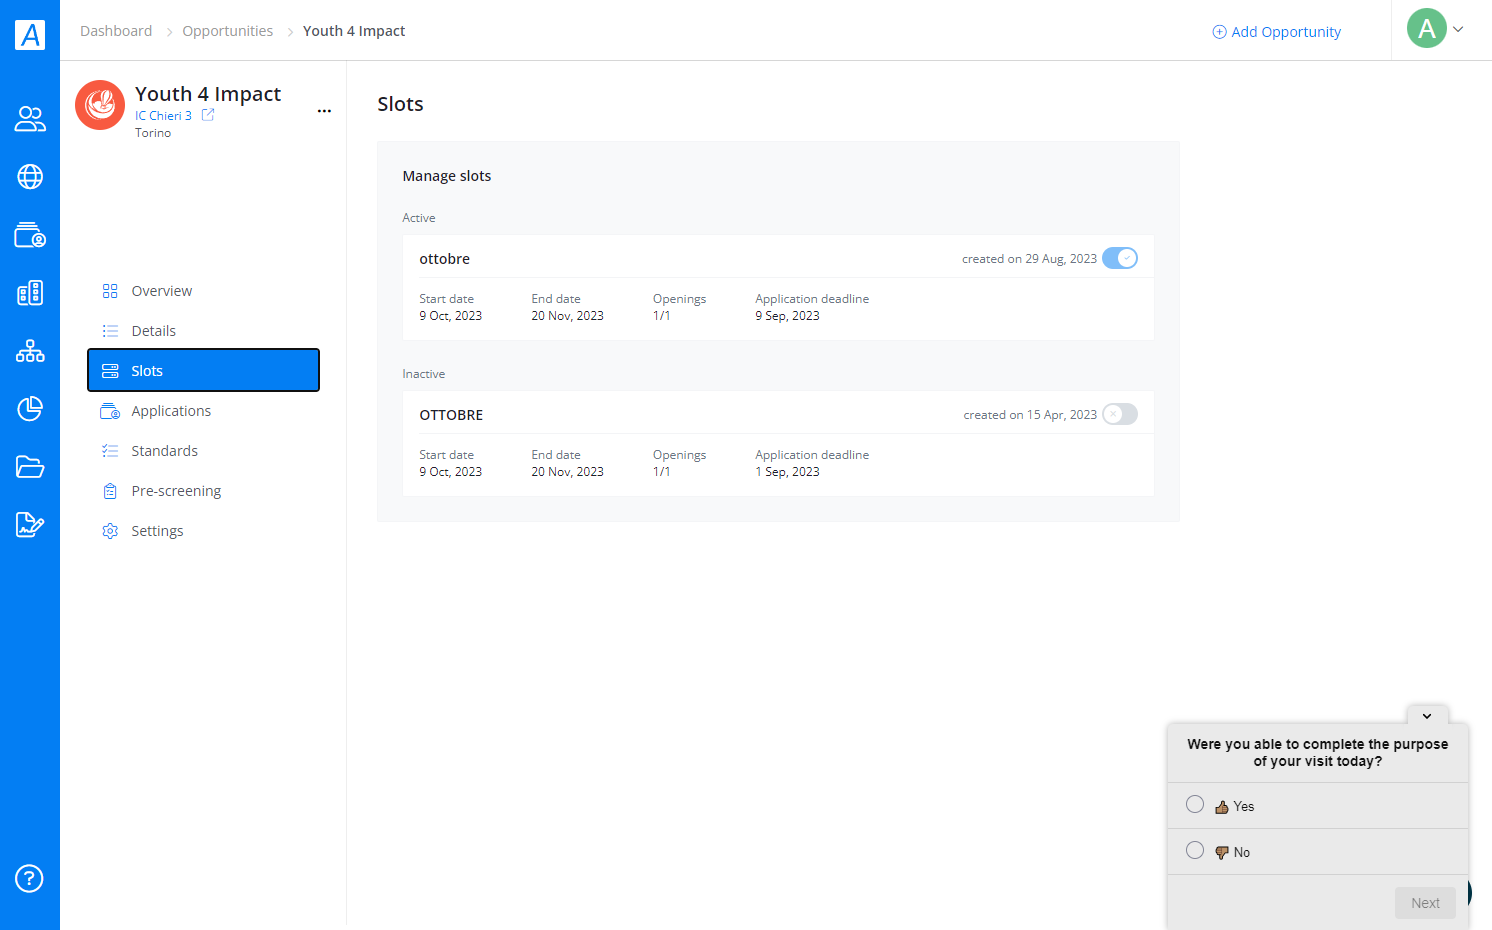Open the org-chart icon in the left sidebar
Screen dimensions: 1492x930
pos(30,351)
